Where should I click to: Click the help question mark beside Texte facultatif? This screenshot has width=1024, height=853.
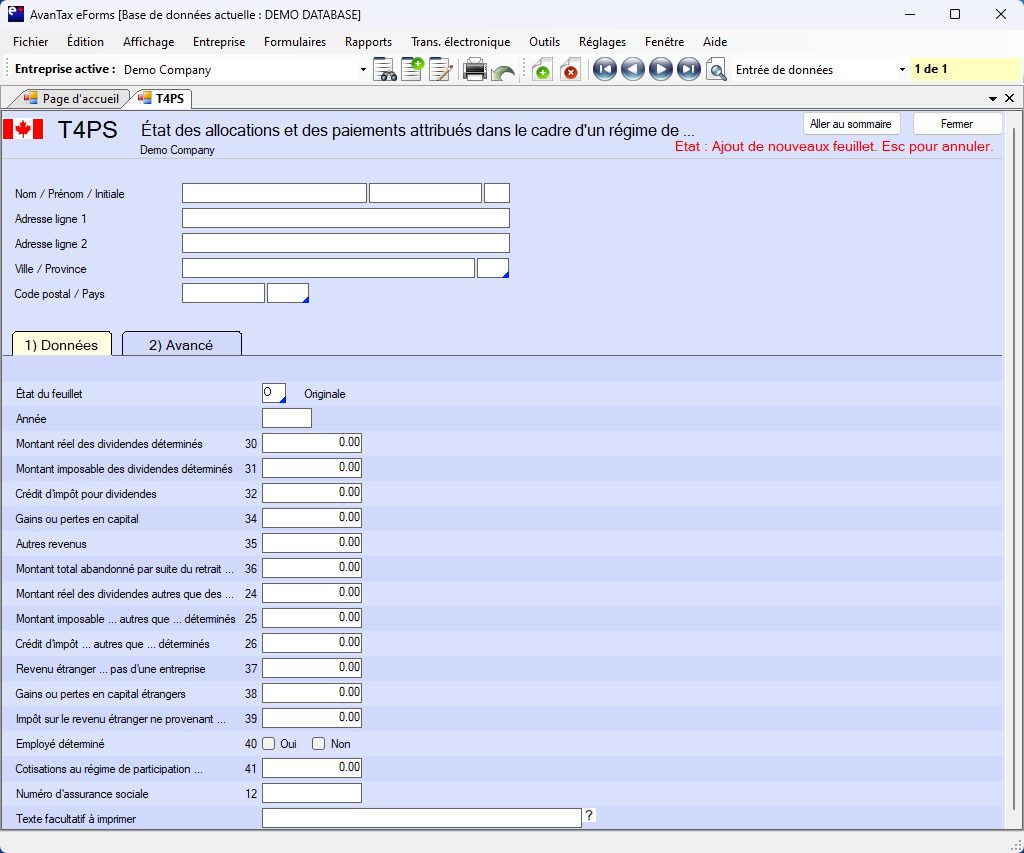589,816
